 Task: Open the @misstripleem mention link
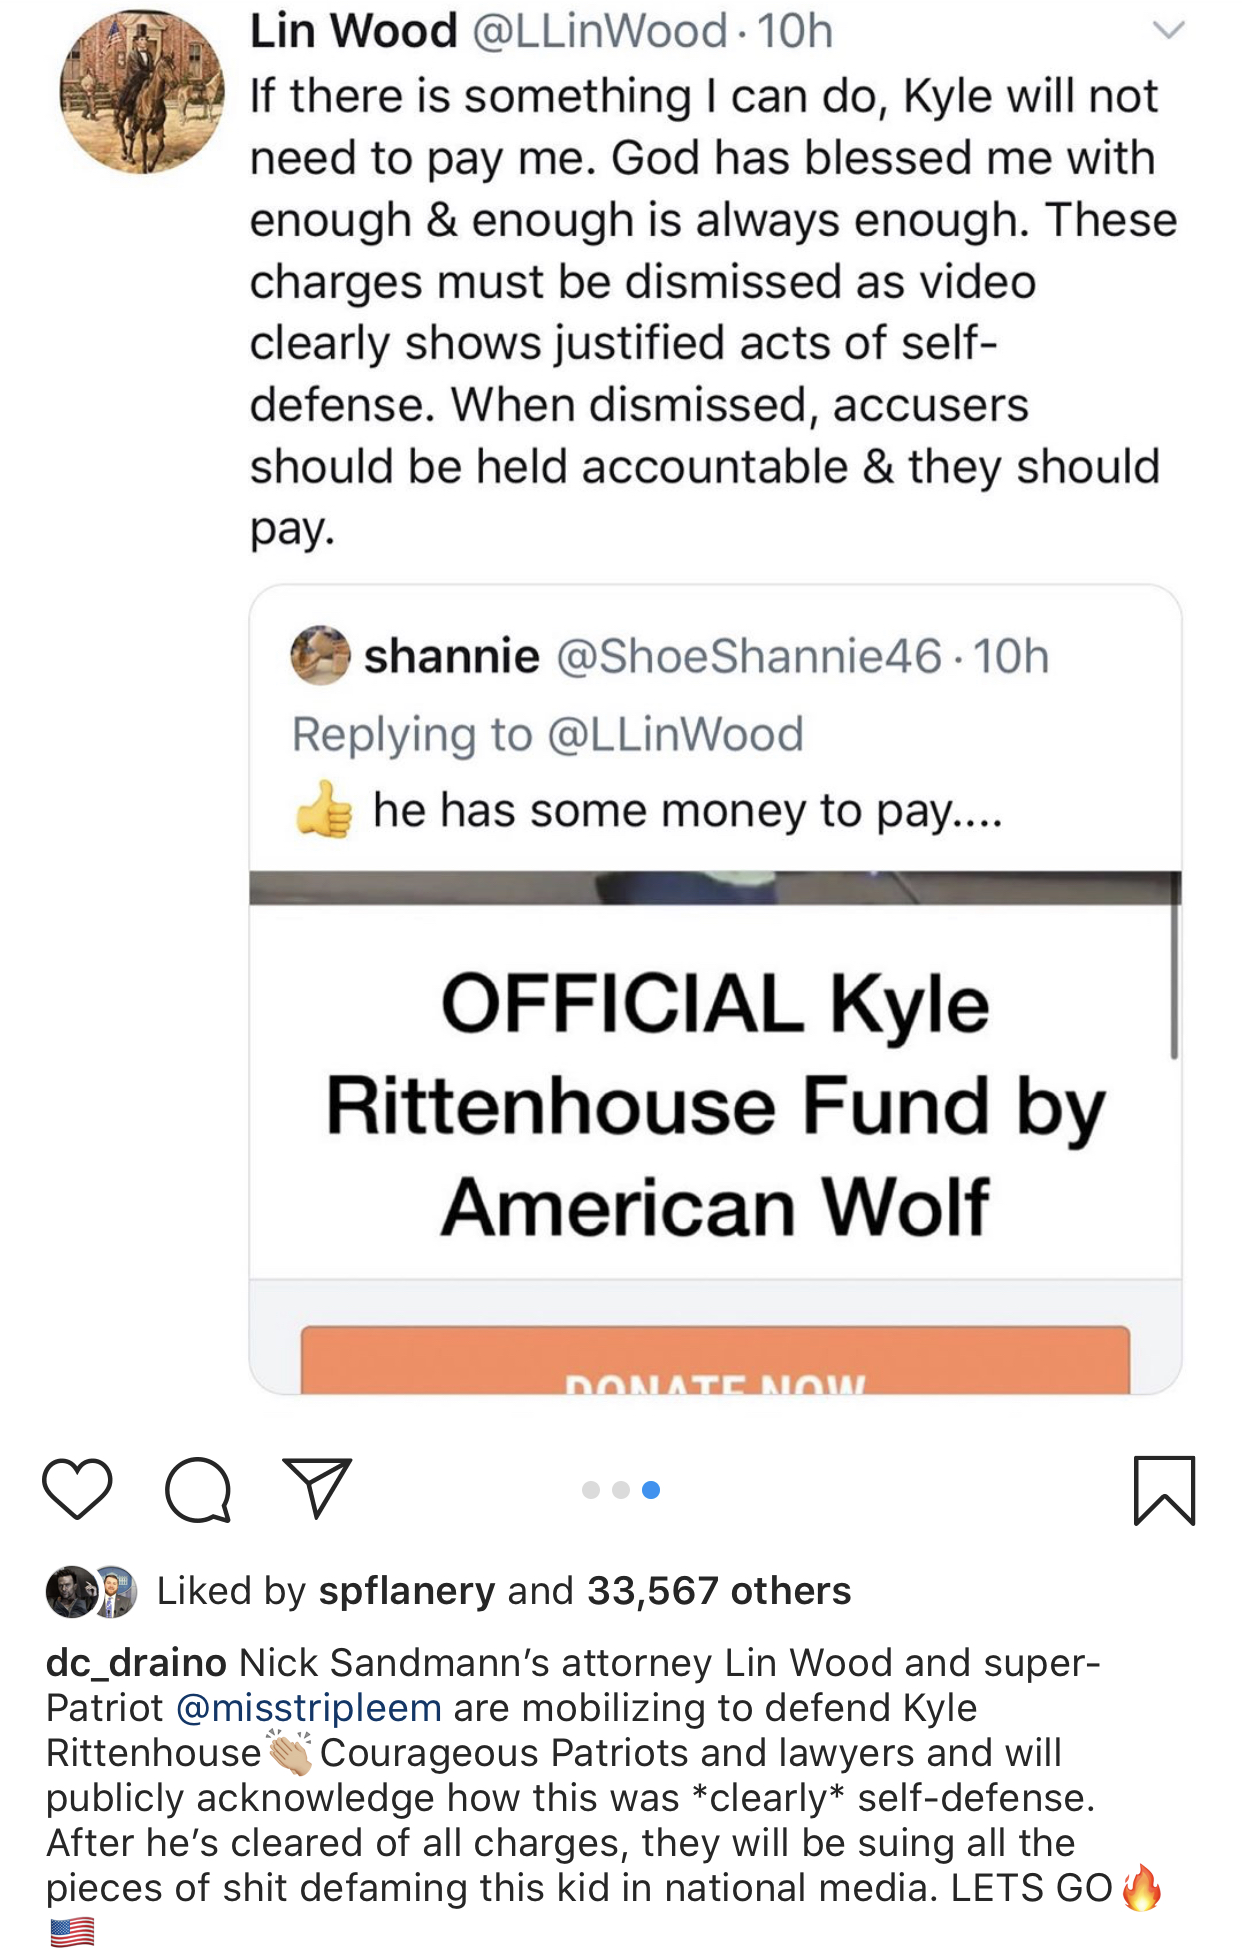308,1707
